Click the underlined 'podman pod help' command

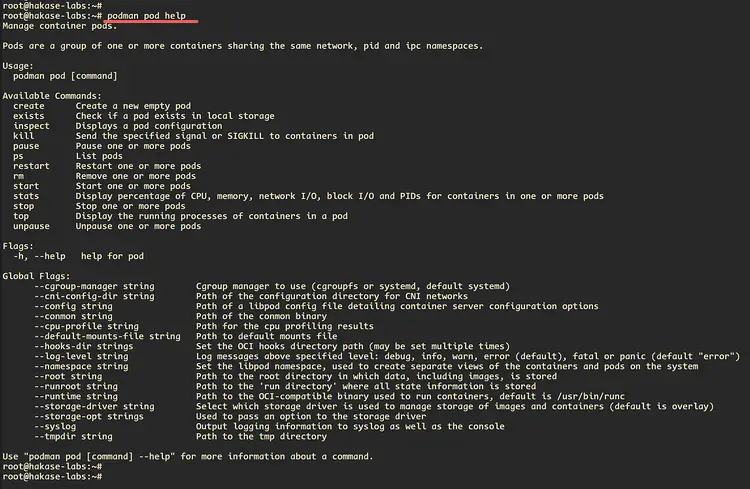pos(146,16)
